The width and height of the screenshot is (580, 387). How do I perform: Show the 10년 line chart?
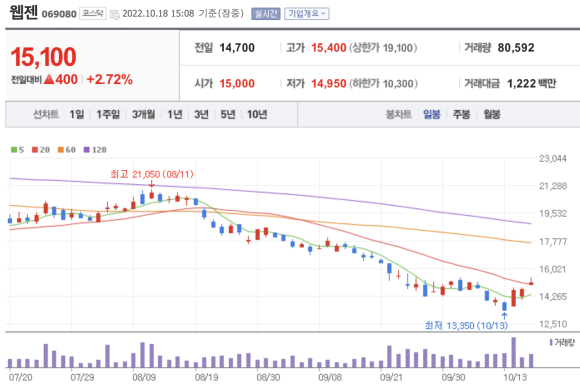click(257, 114)
